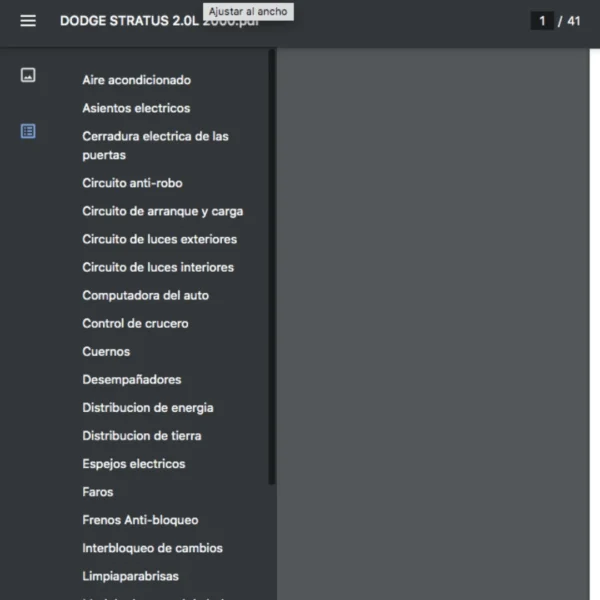Jump to Limpiaparabrisas section

pyautogui.click(x=130, y=576)
